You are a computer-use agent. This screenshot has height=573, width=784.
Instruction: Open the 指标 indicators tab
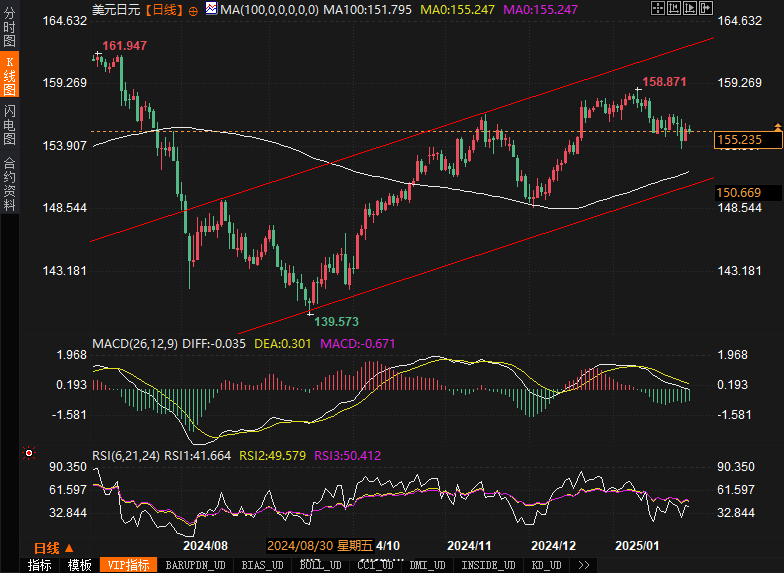click(40, 565)
